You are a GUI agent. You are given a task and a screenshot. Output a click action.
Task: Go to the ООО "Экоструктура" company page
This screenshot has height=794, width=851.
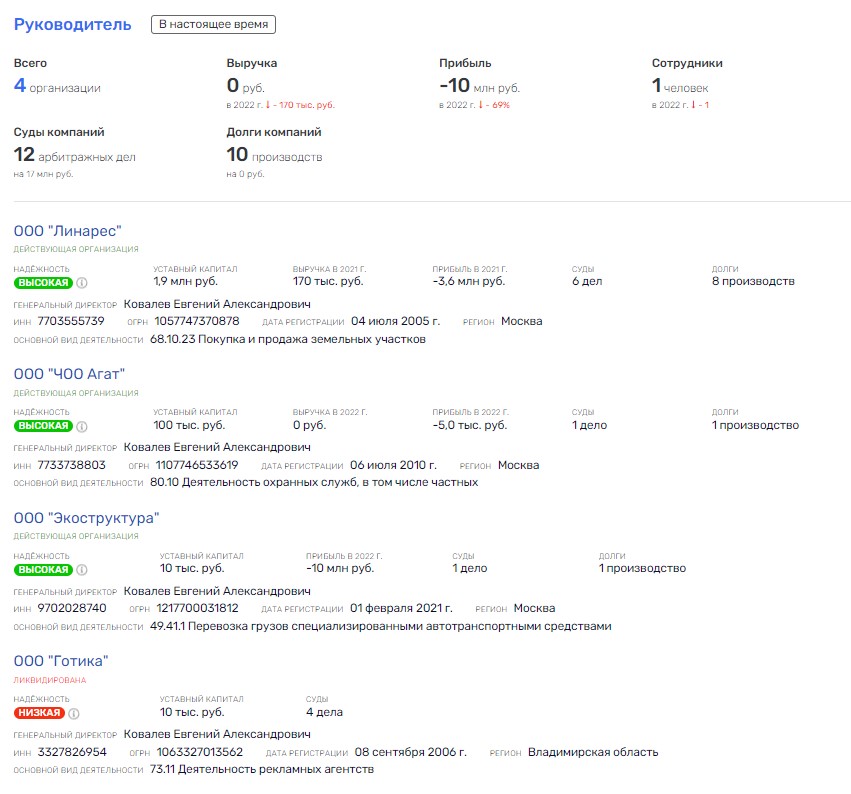86,517
